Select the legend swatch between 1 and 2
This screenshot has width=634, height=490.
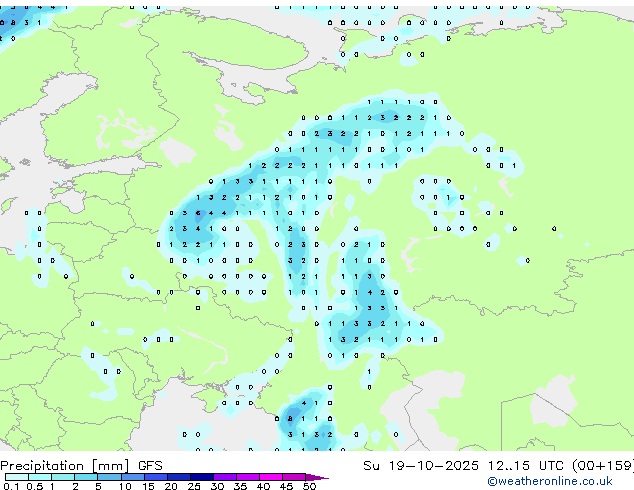coord(63,477)
